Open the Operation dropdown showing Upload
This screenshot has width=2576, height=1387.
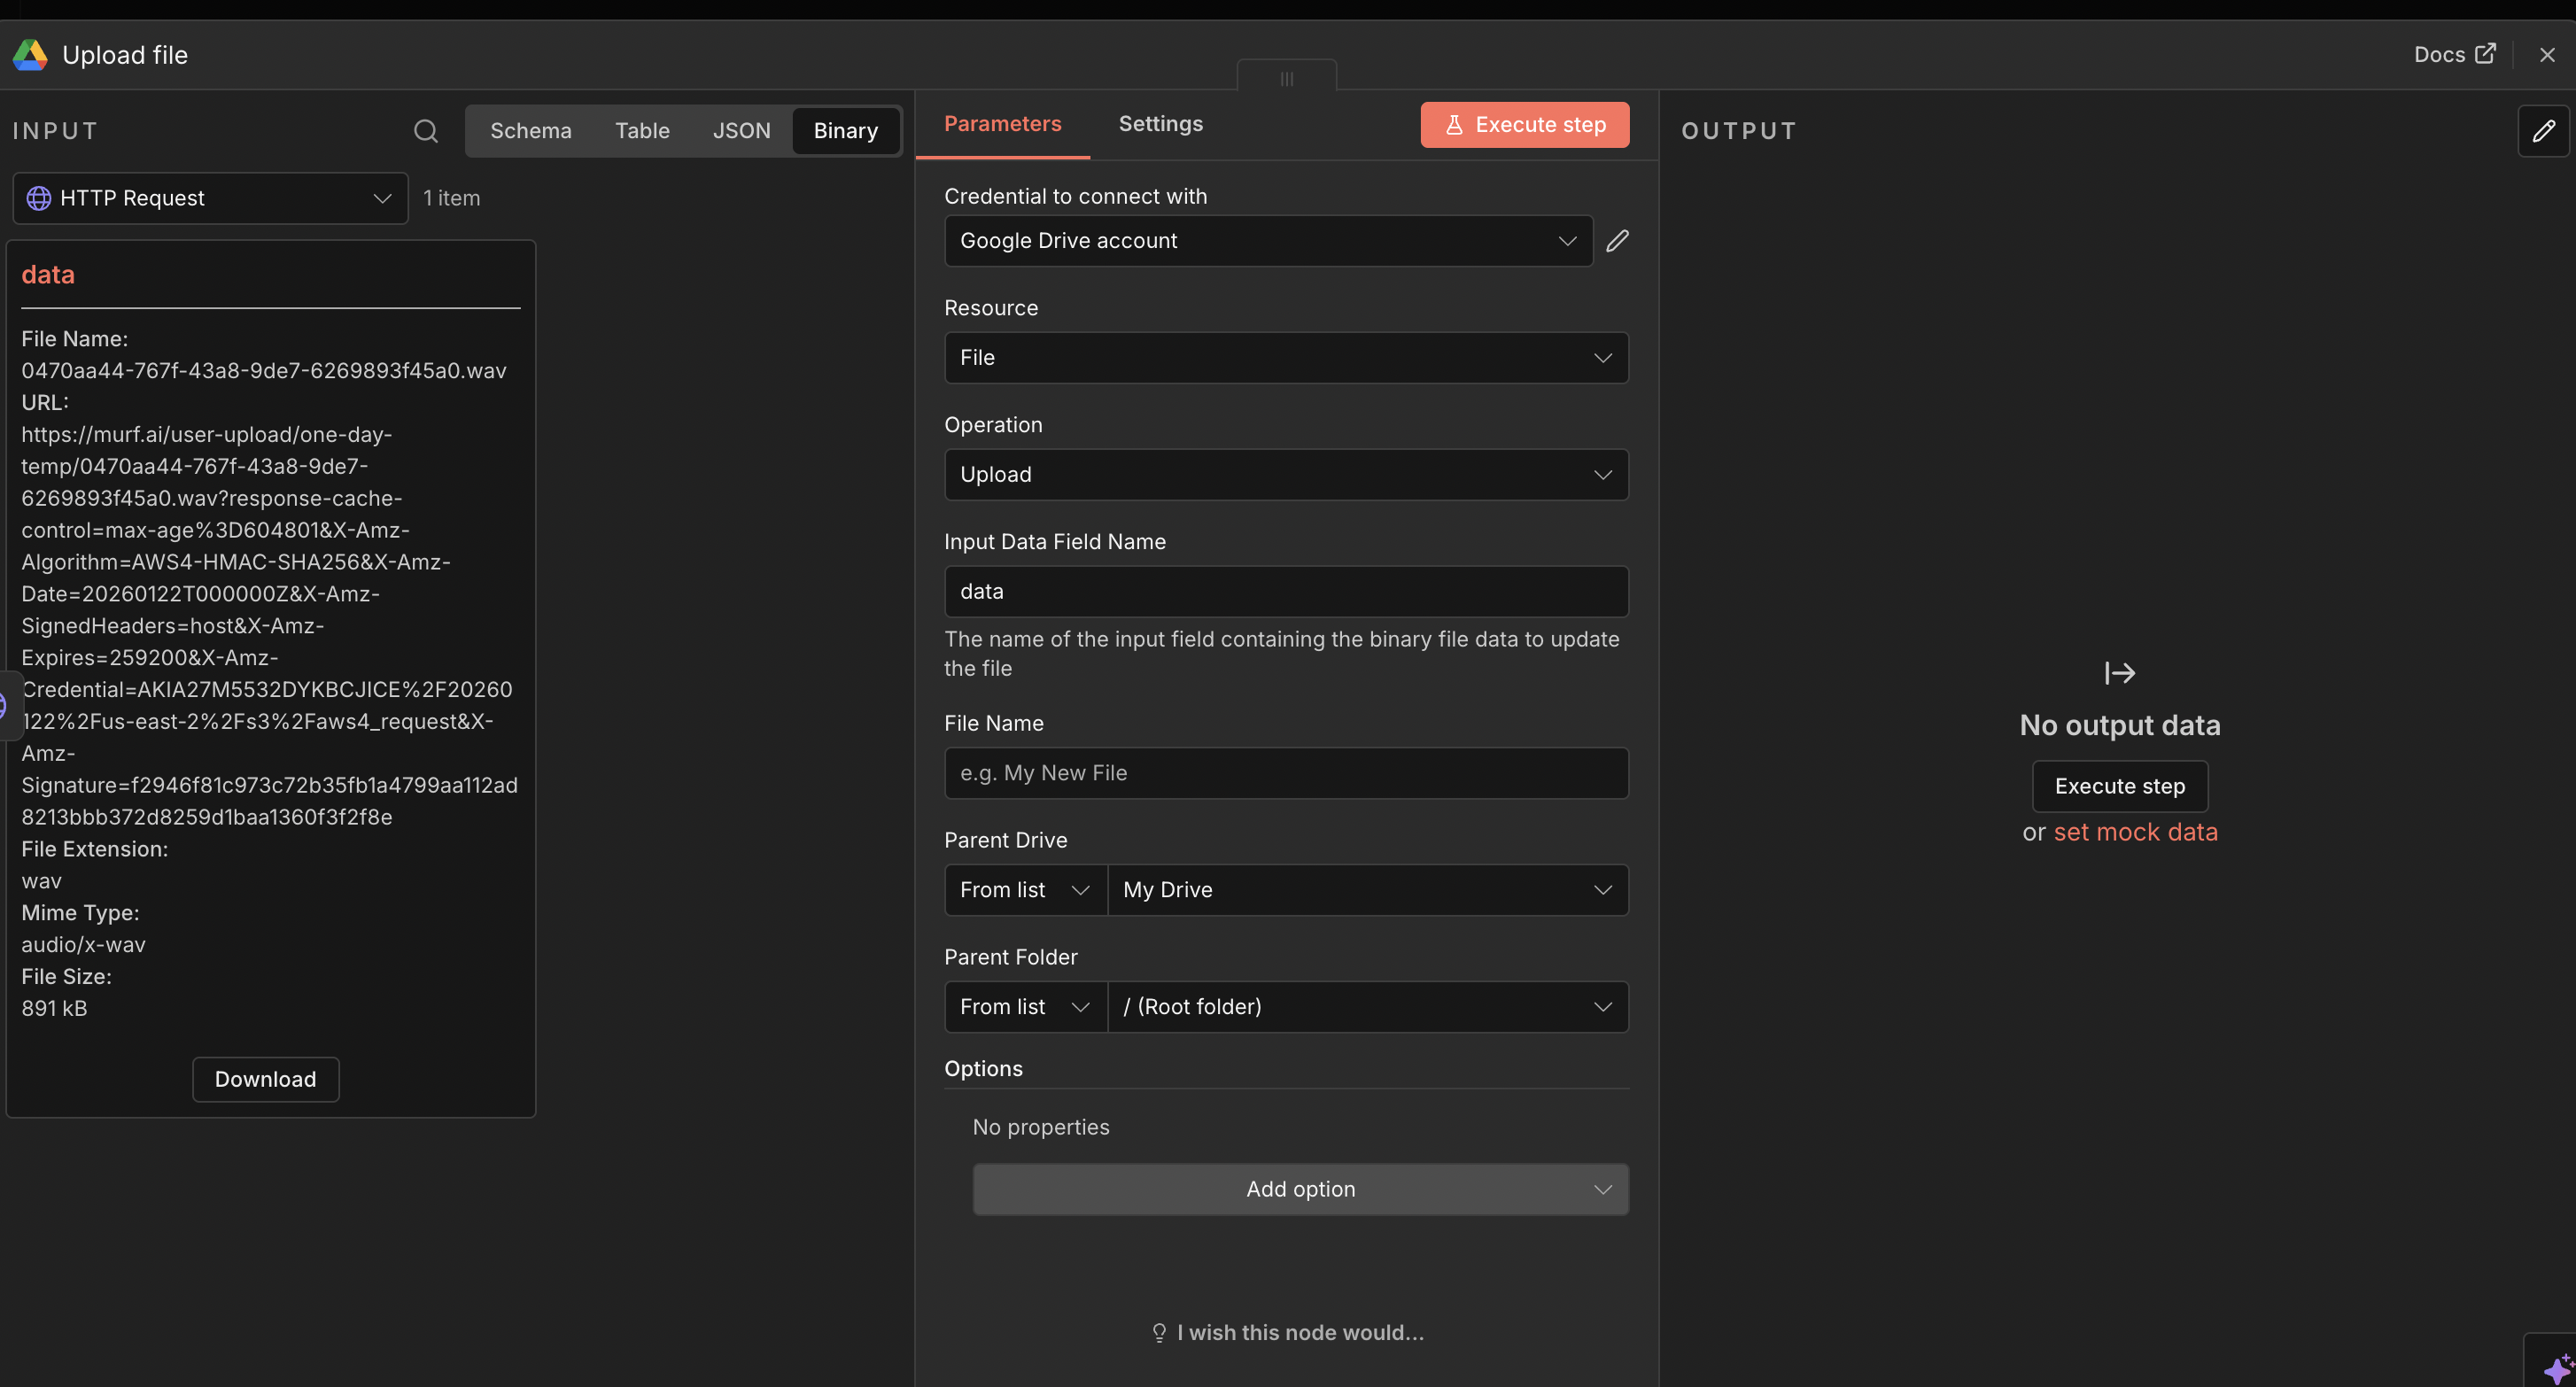tap(1285, 474)
